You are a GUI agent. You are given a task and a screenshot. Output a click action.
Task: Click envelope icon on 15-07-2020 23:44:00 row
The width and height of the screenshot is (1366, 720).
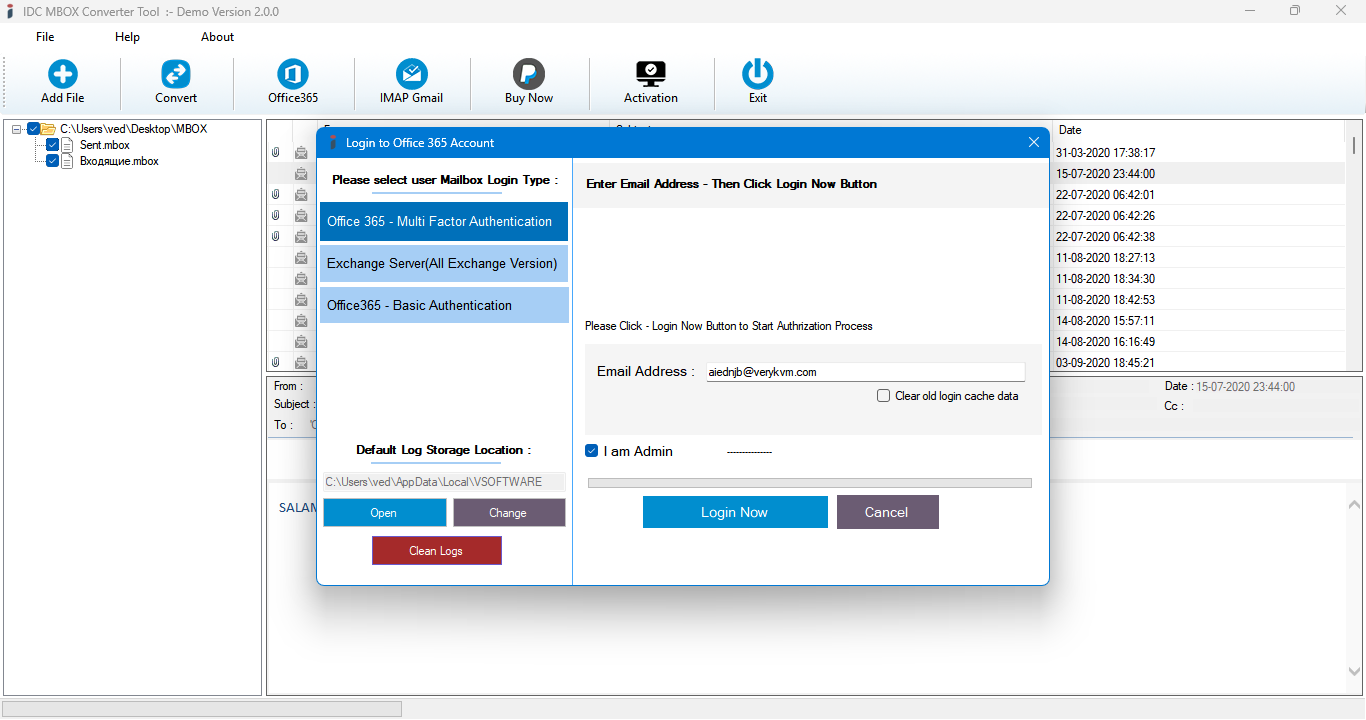pyautogui.click(x=301, y=174)
